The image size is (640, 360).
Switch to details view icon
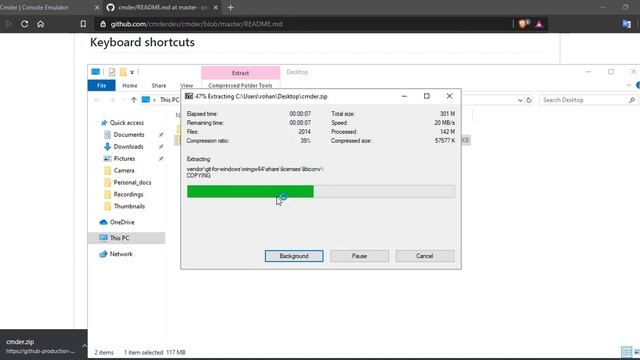point(626,352)
